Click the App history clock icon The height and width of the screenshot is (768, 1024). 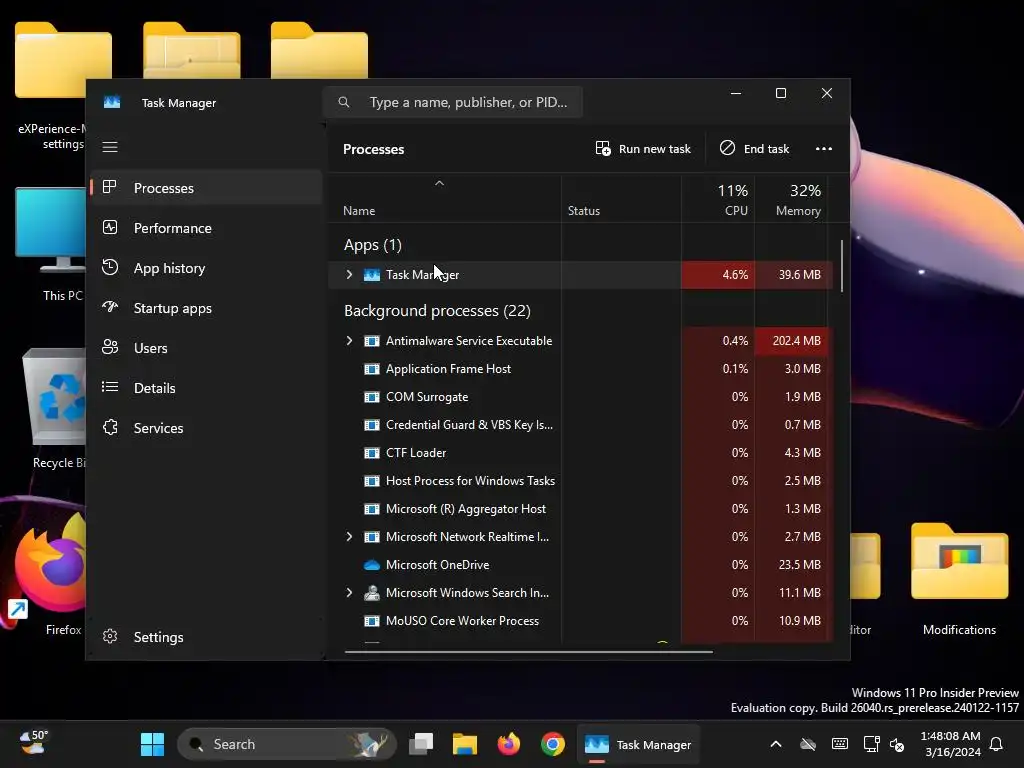click(110, 267)
